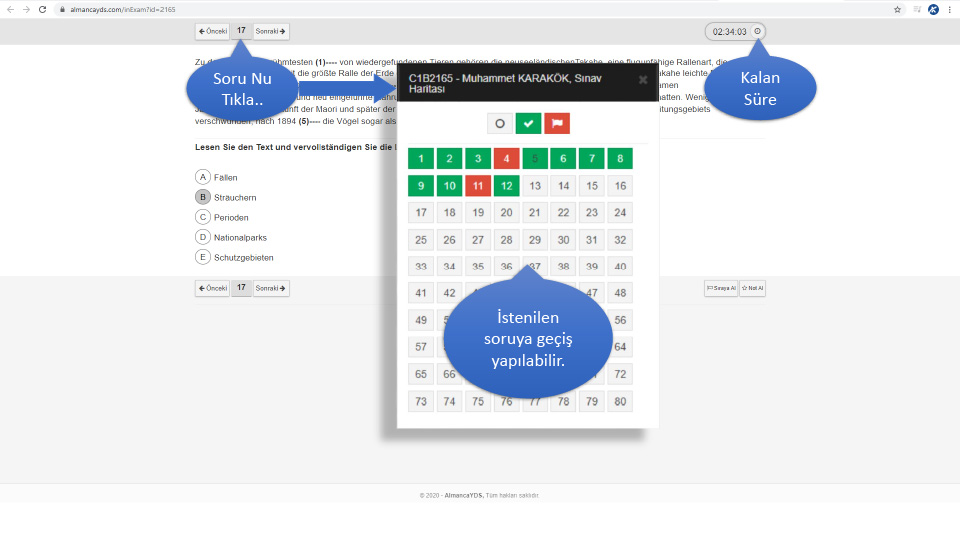The height and width of the screenshot is (540, 960).
Task: Go to question 10 in the map
Action: pos(449,186)
